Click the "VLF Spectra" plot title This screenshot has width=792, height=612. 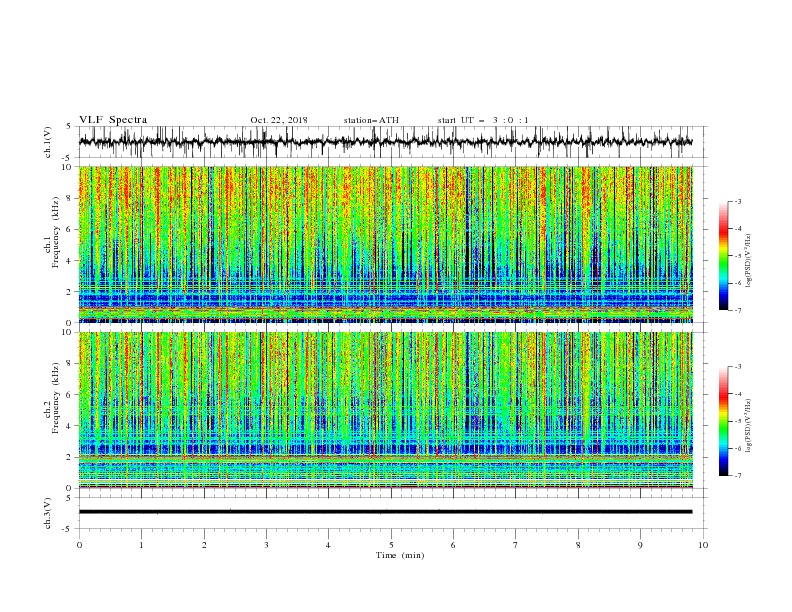click(113, 120)
